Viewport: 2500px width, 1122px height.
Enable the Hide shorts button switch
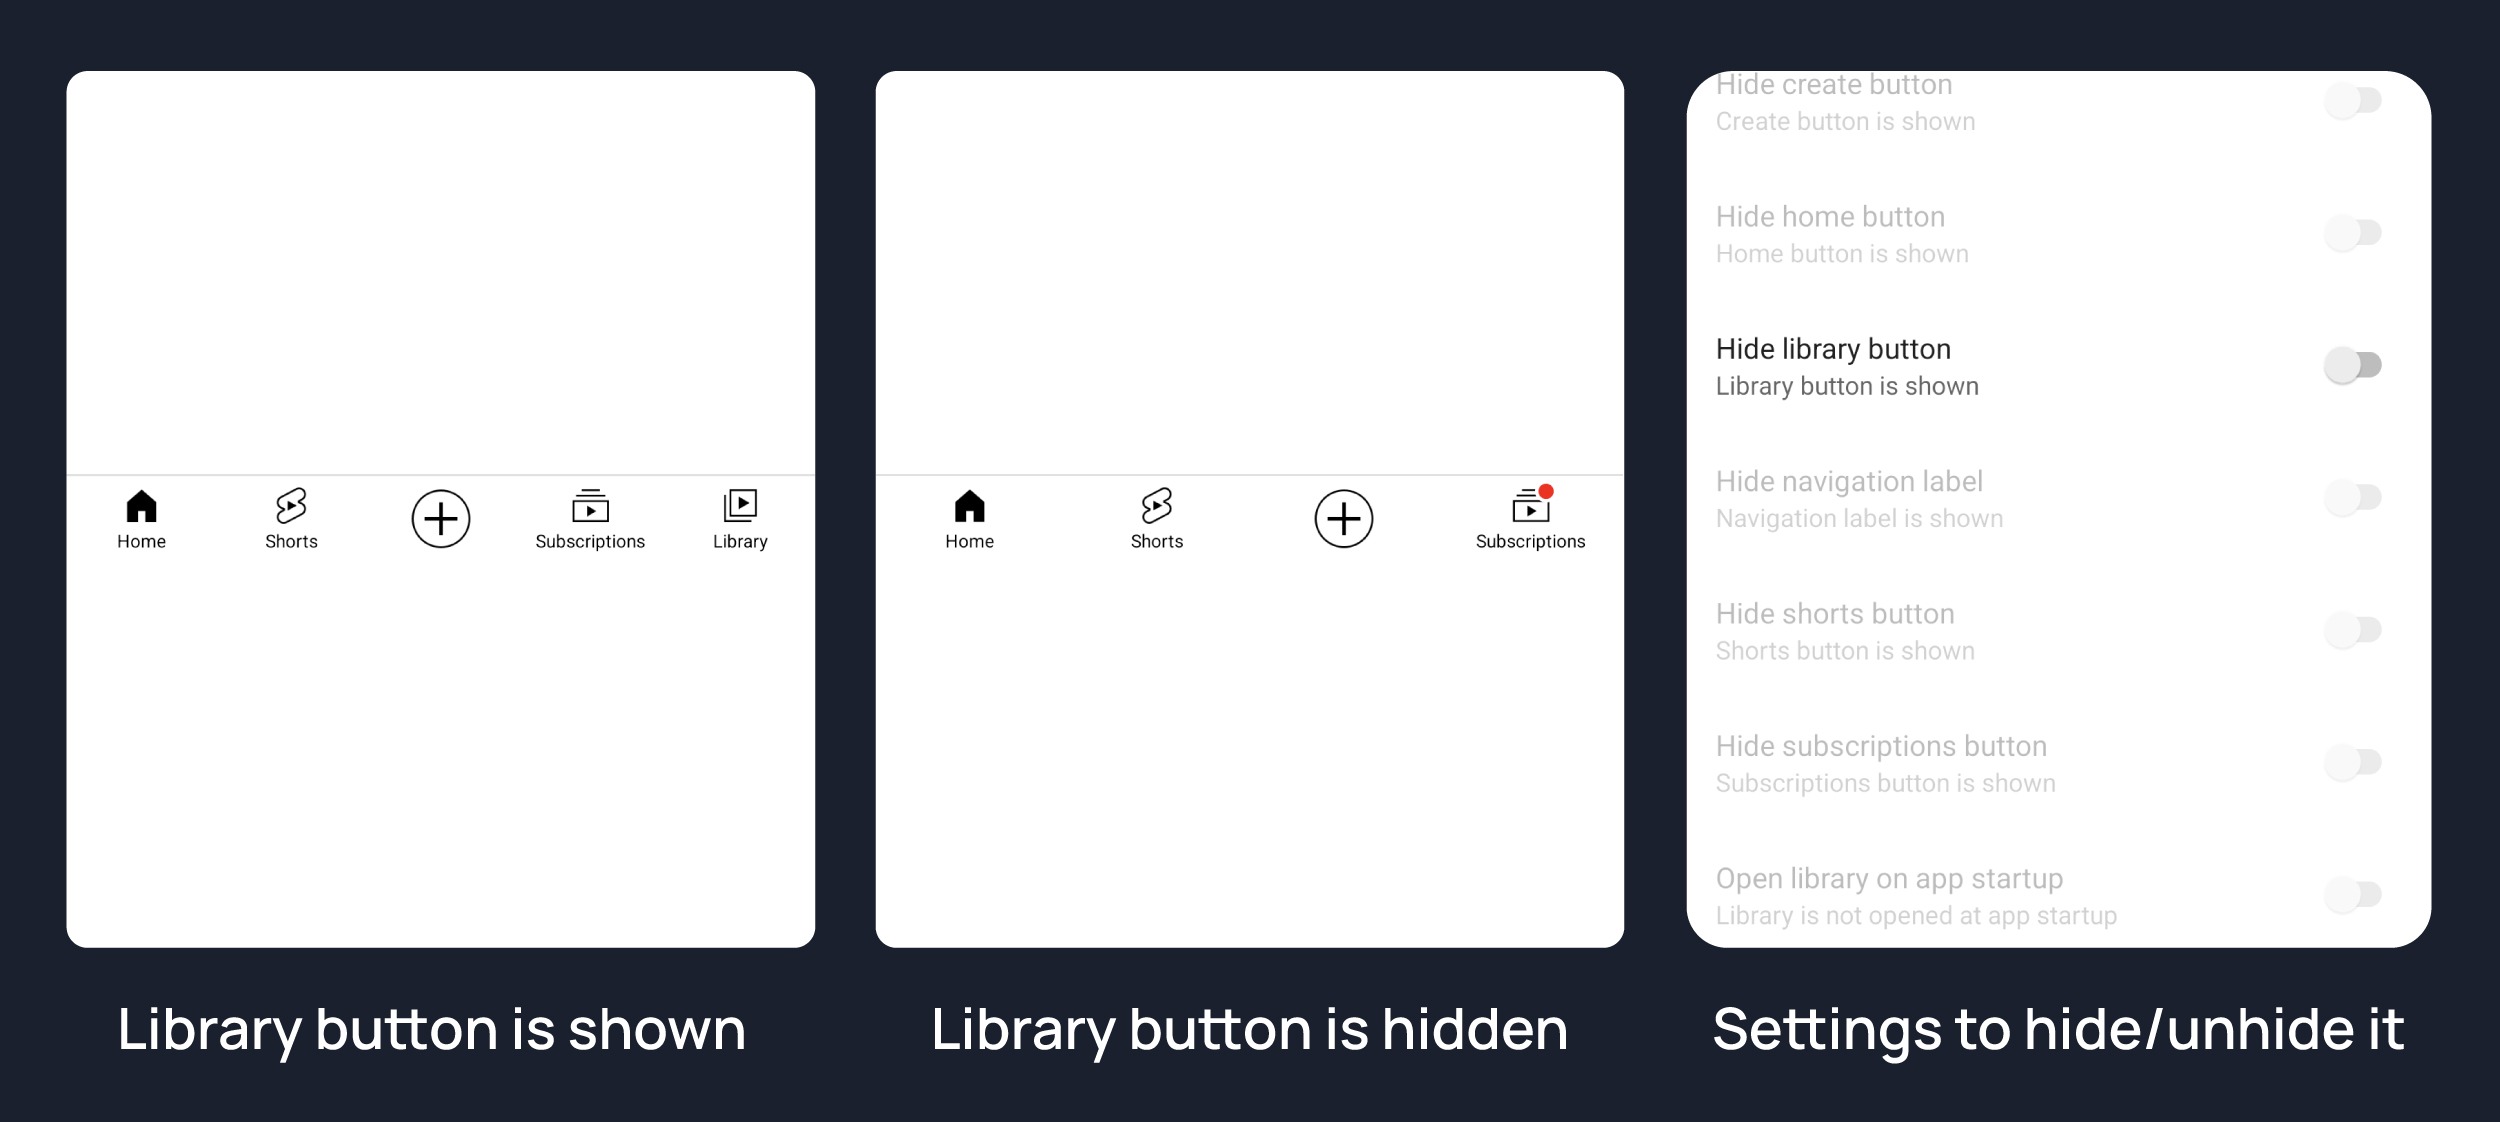coord(2353,630)
